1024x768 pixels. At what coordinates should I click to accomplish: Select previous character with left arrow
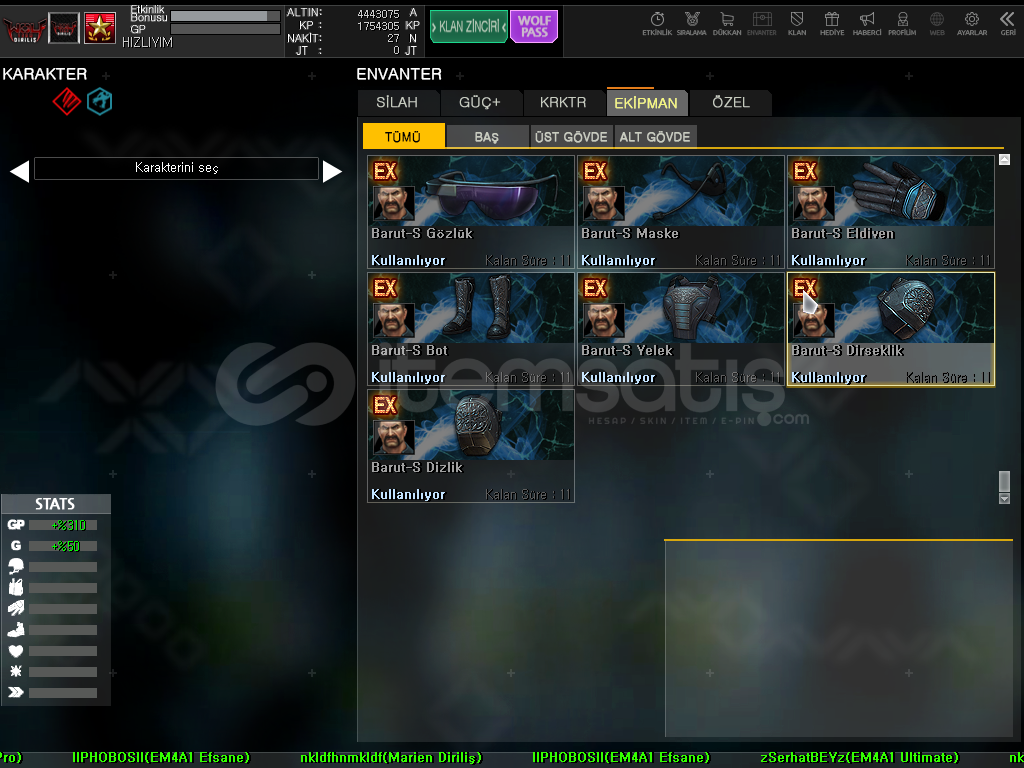coord(19,171)
